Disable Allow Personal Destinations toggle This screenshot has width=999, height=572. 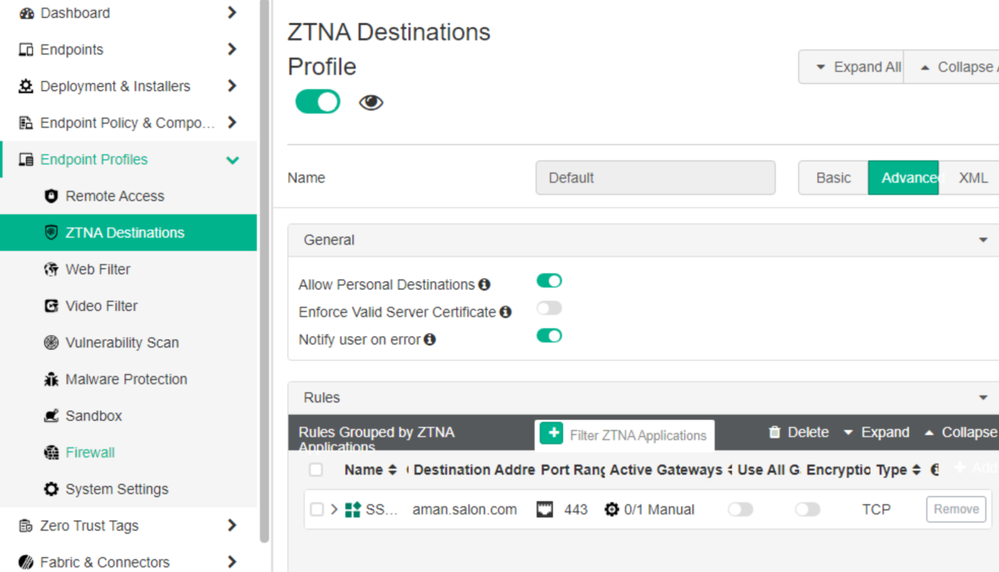[549, 281]
